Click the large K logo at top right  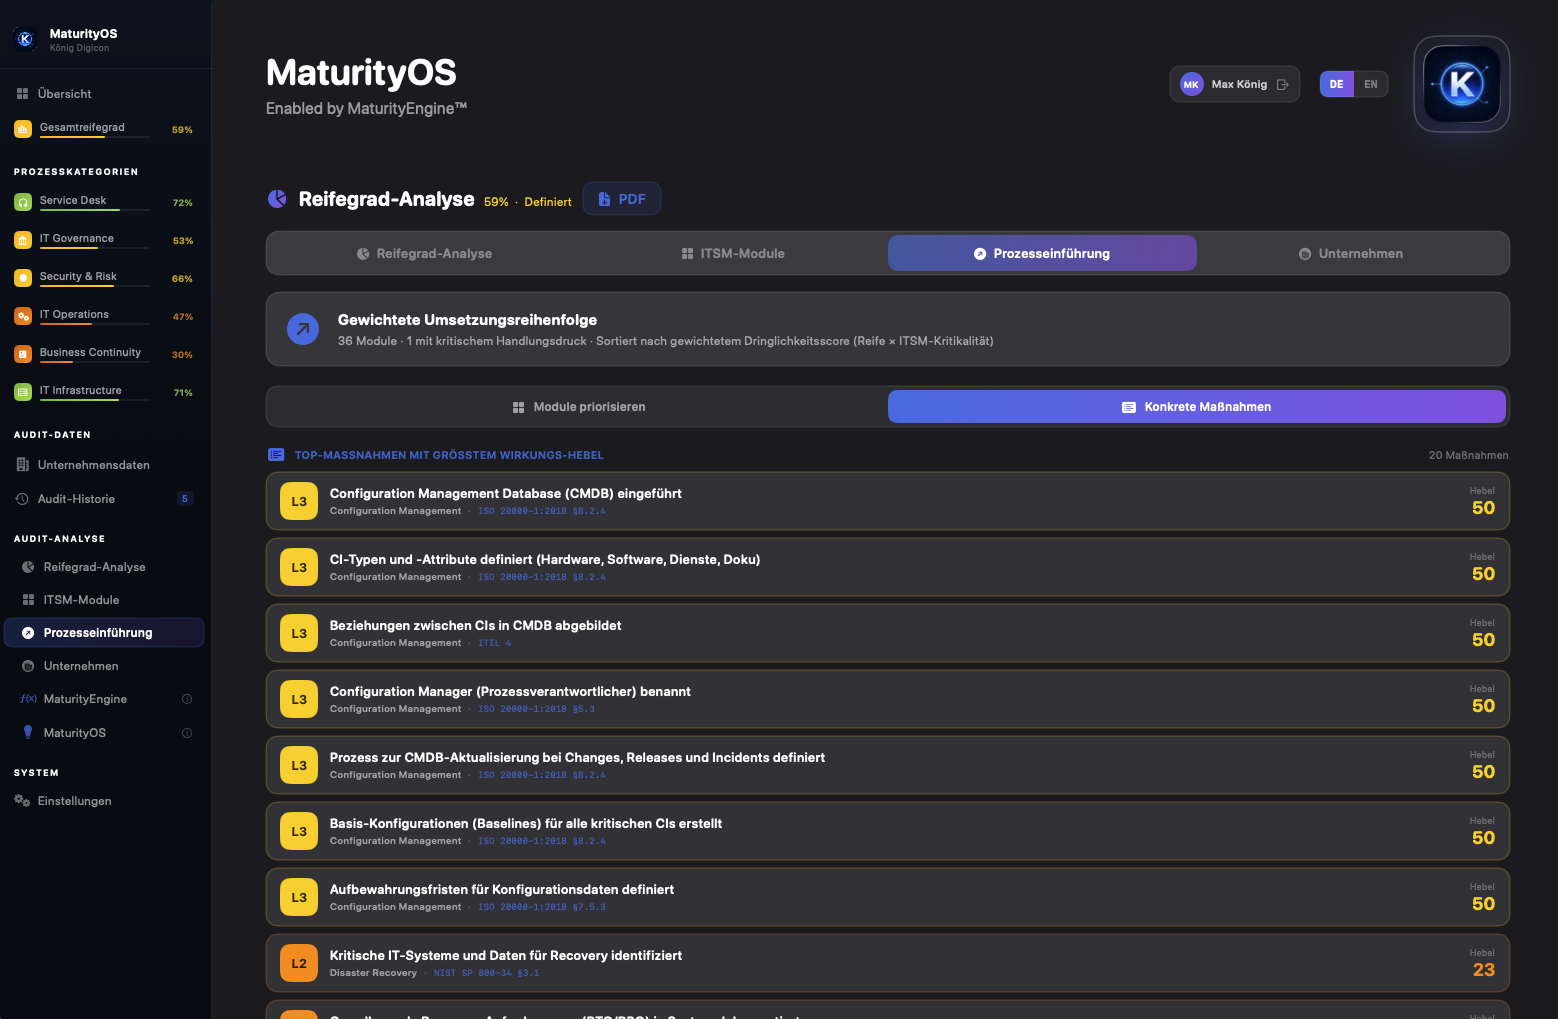tap(1461, 84)
